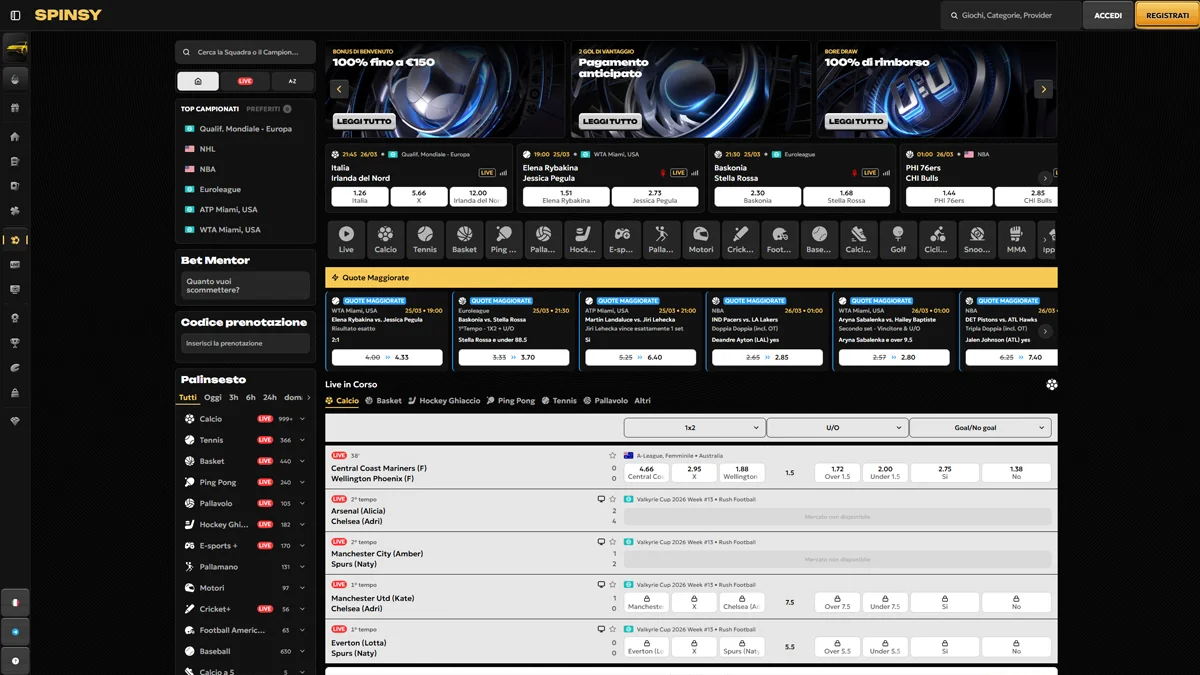Focus the Giochi, Categorie, Provider search box
Viewport: 1200px width, 675px height.
[x=1011, y=15]
